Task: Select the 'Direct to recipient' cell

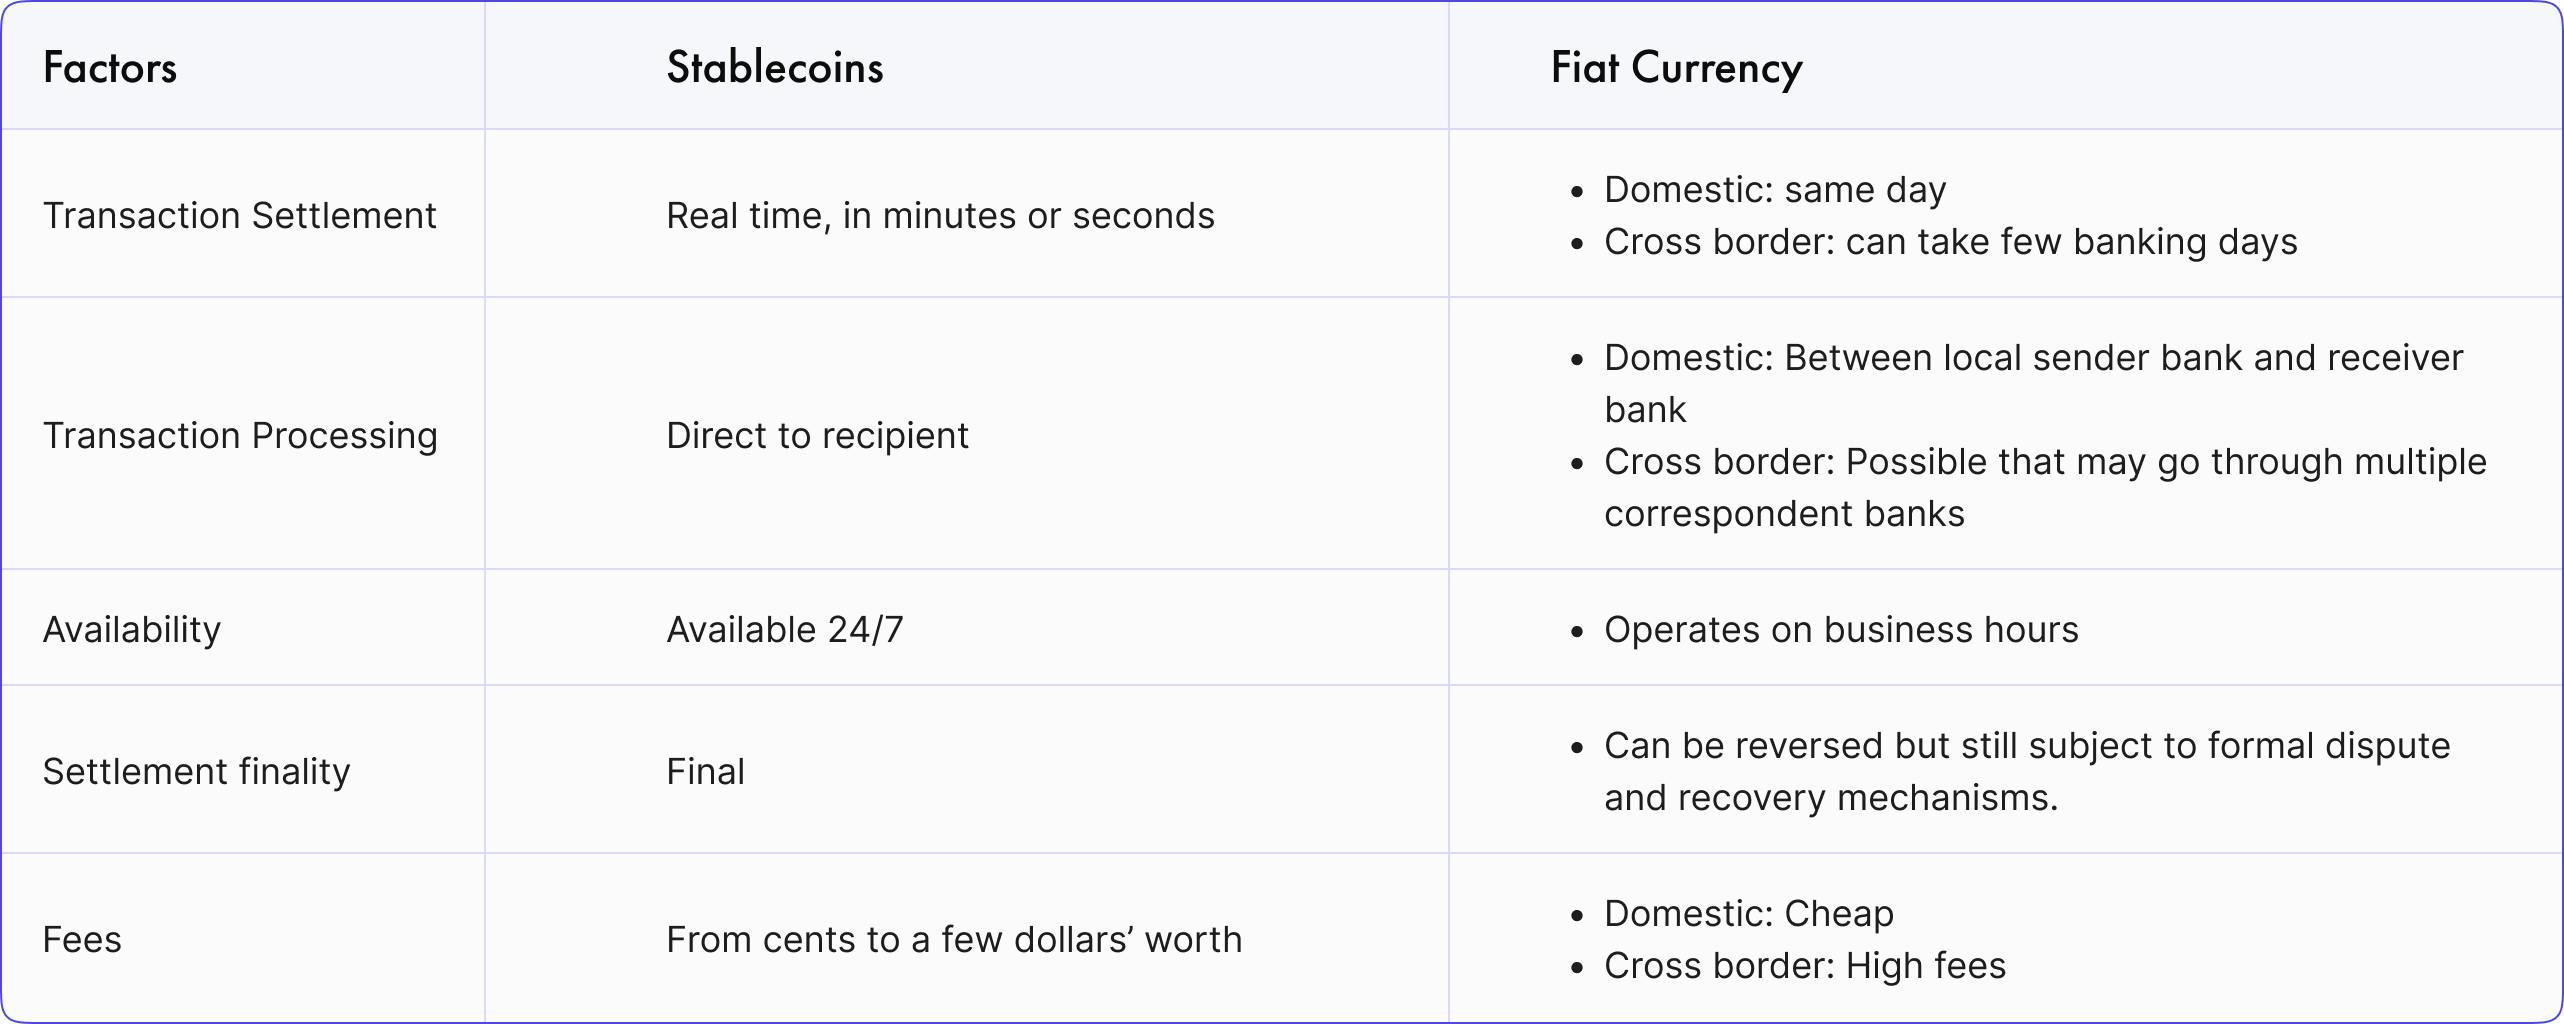Action: tap(817, 436)
